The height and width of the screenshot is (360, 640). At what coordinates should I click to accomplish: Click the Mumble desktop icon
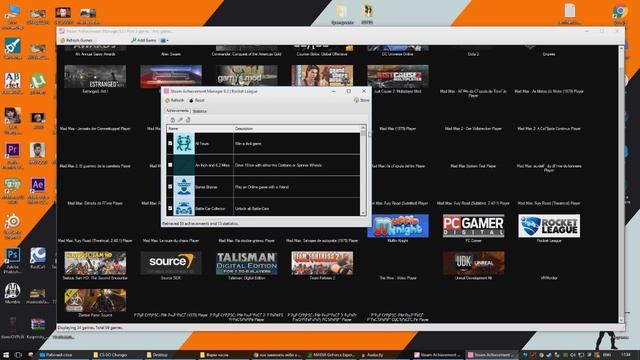(13, 290)
